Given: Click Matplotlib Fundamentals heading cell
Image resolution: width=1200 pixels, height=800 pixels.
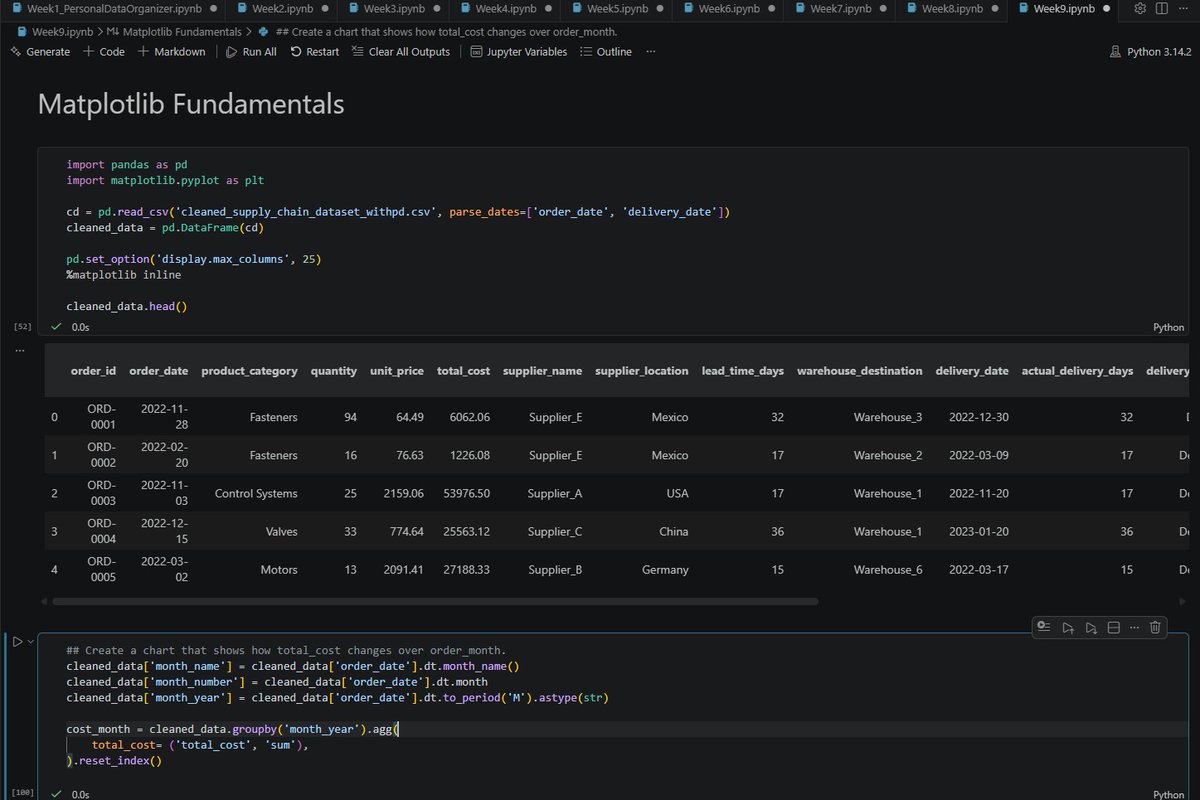Looking at the screenshot, I should 191,104.
